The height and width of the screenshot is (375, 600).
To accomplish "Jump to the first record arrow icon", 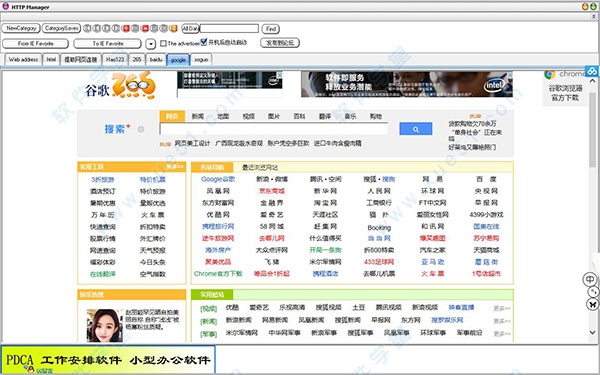I will click(x=87, y=28).
